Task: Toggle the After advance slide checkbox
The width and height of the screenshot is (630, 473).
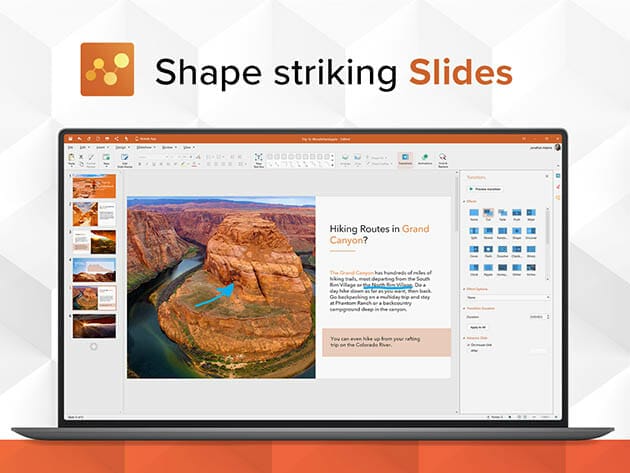Action: point(468,351)
